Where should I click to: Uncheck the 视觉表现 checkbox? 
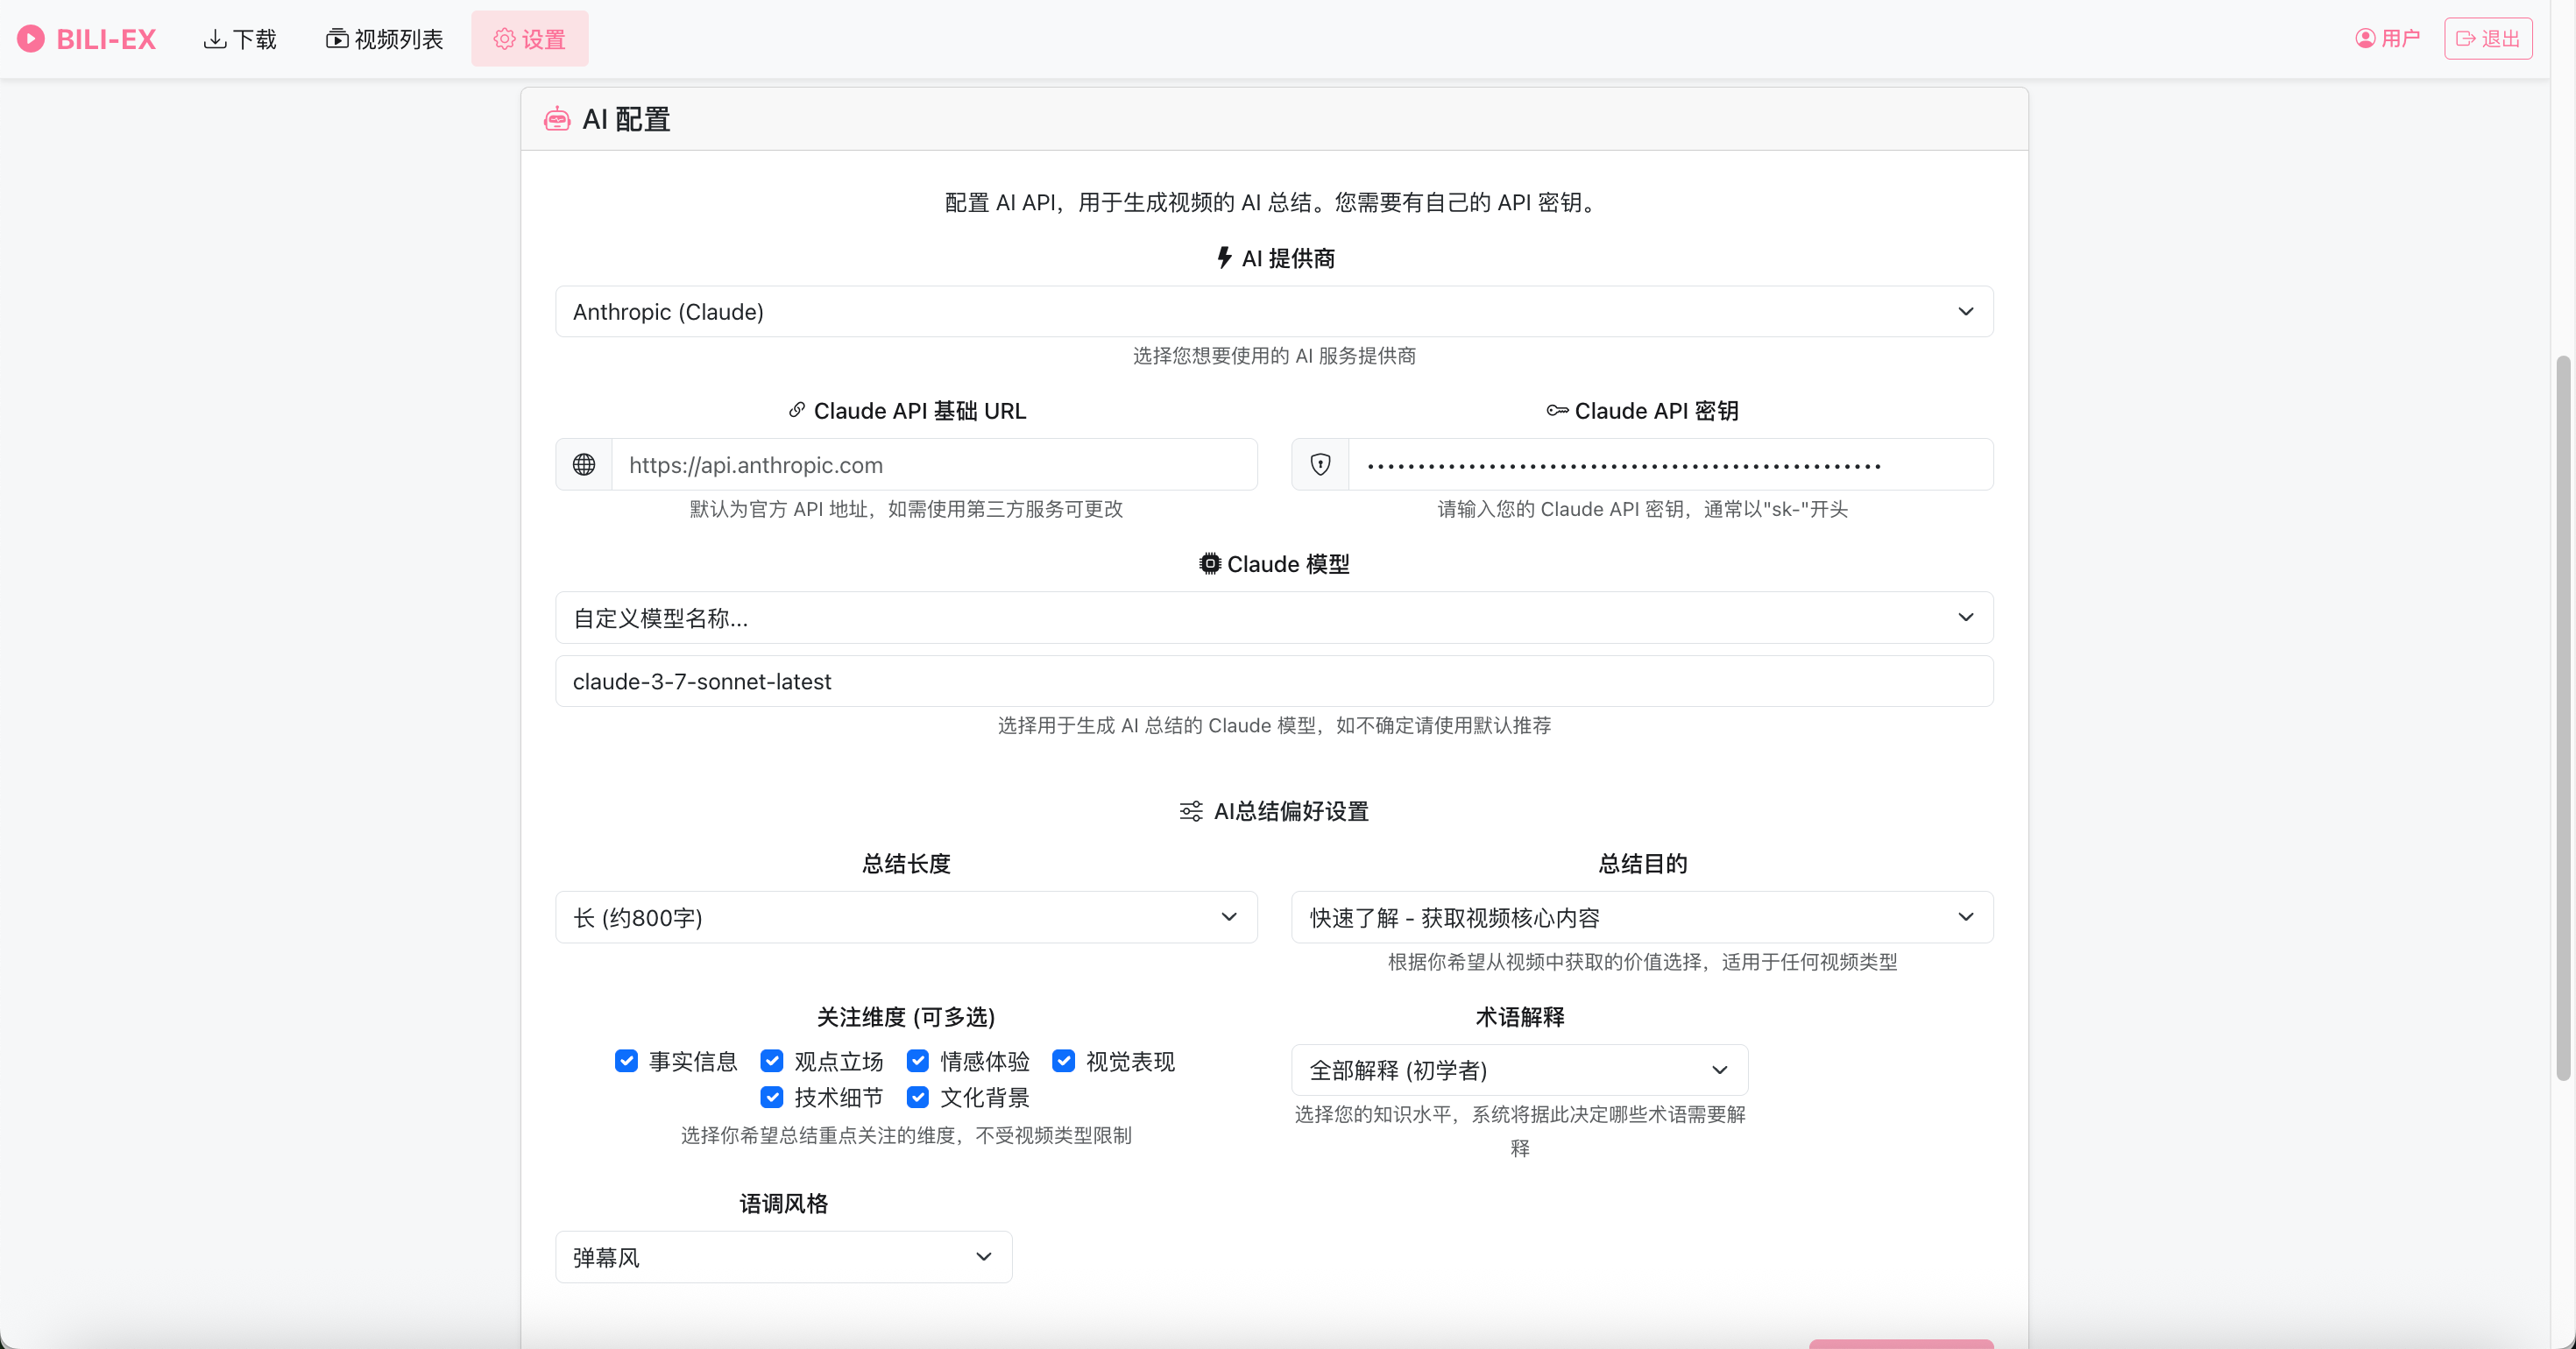point(1064,1061)
